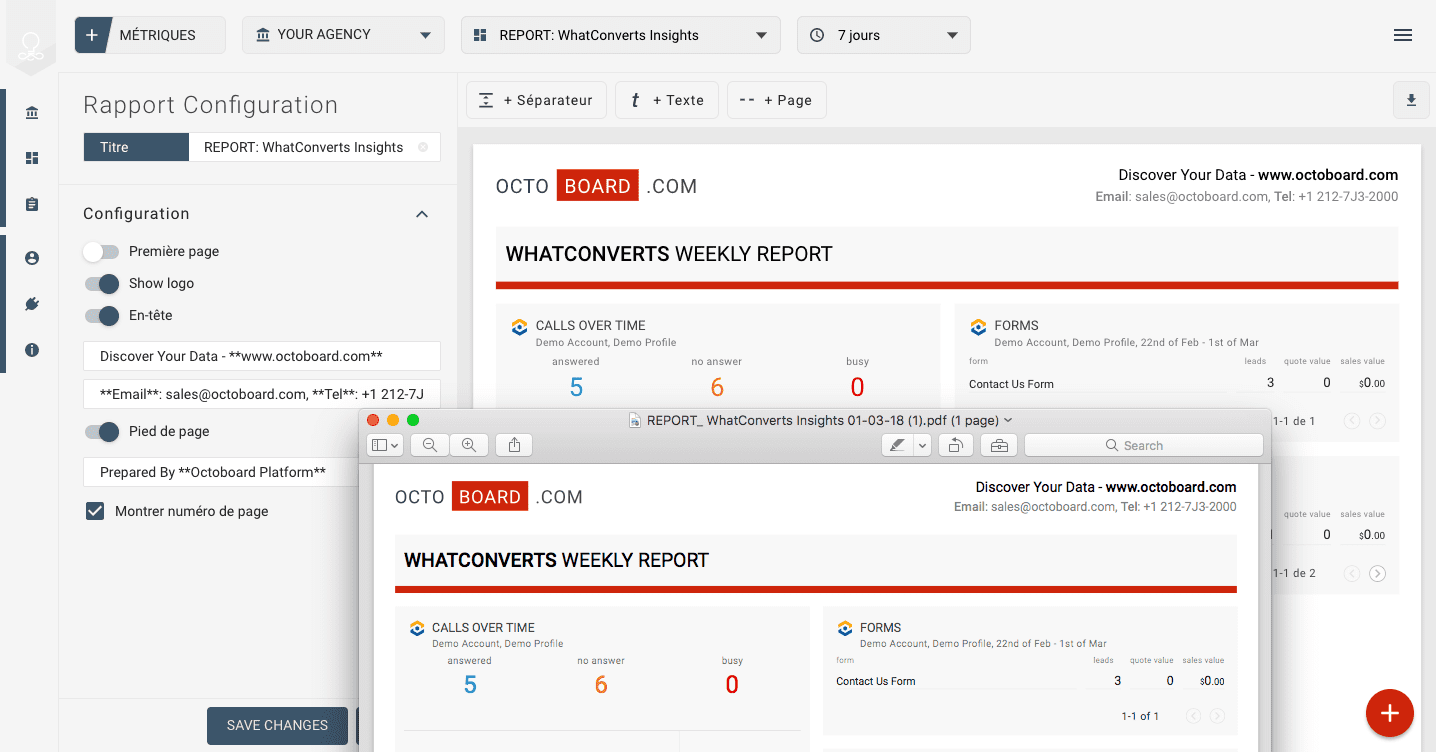Image resolution: width=1436 pixels, height=752 pixels.
Task: Click the sidebar view icon in the PDF viewer
Action: 385,445
